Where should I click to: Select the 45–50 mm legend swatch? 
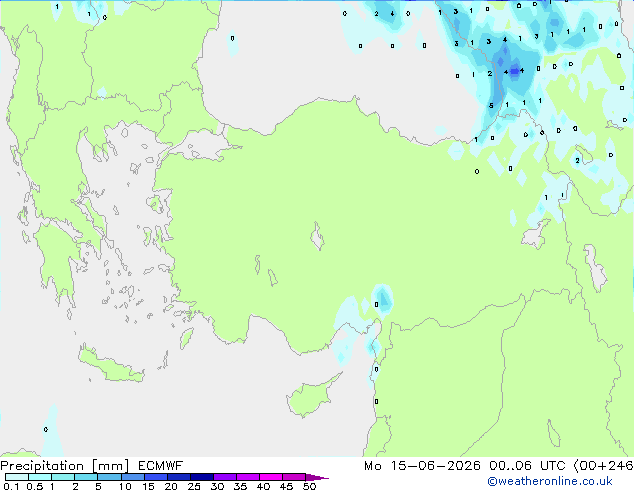point(294,477)
